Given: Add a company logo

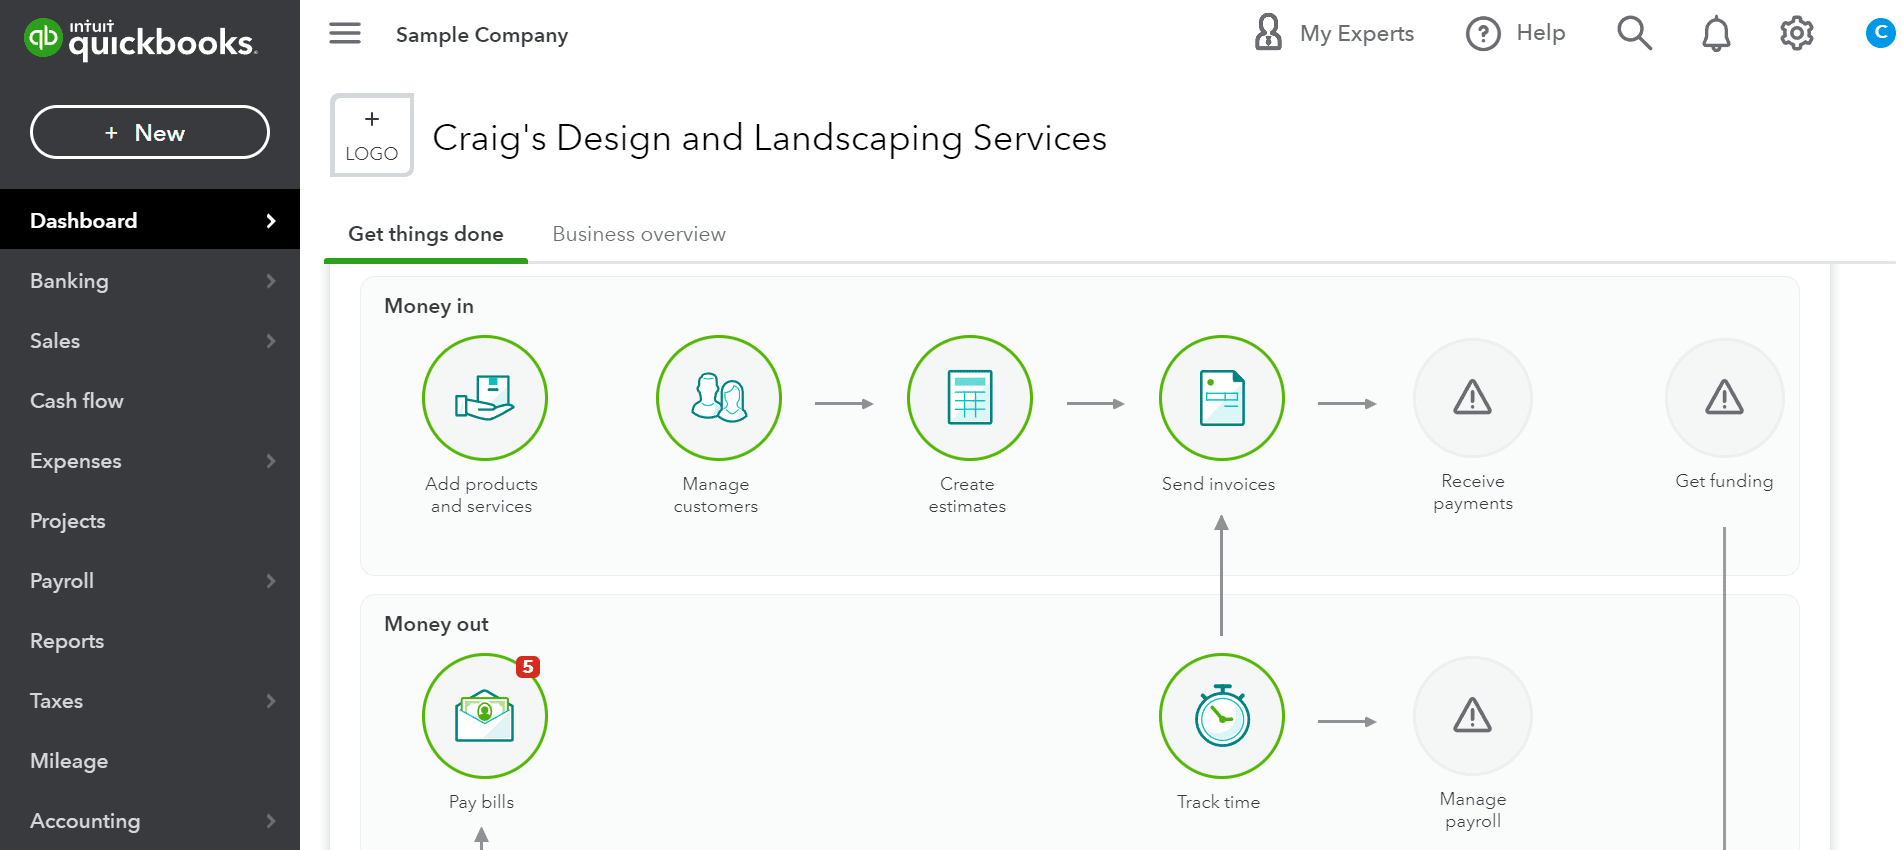Looking at the screenshot, I should [372, 135].
